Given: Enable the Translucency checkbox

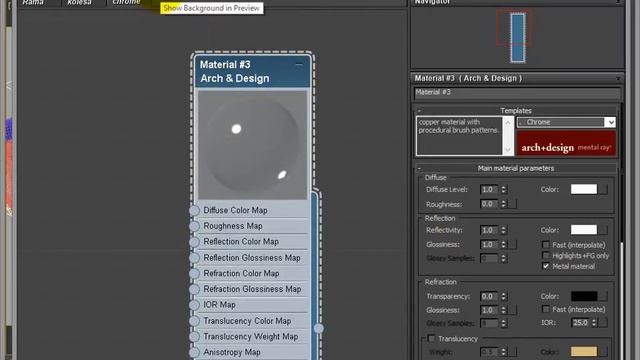Looking at the screenshot, I should (431, 338).
